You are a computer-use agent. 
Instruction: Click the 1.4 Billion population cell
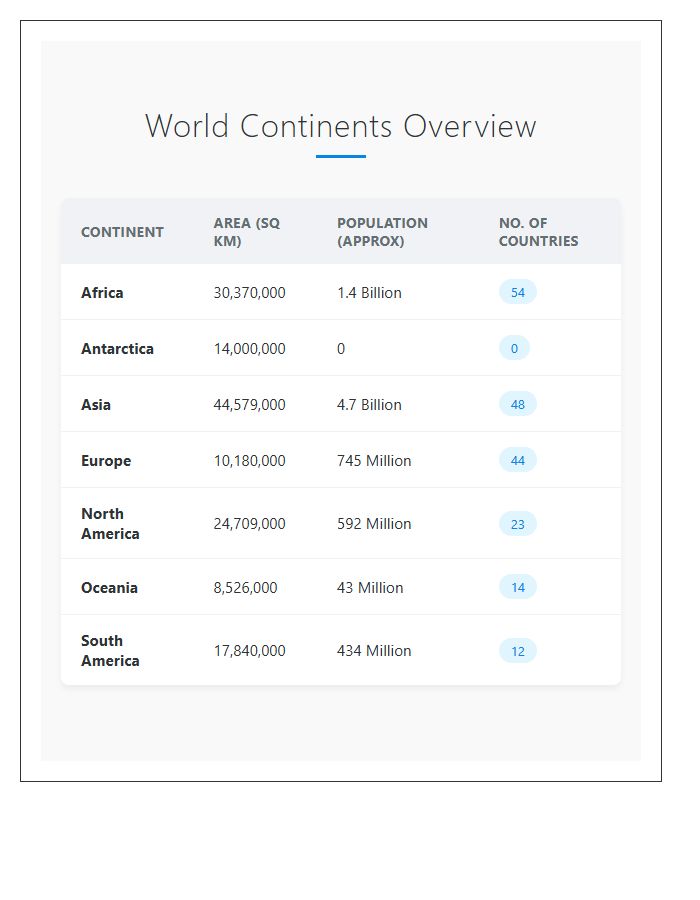pyautogui.click(x=370, y=293)
